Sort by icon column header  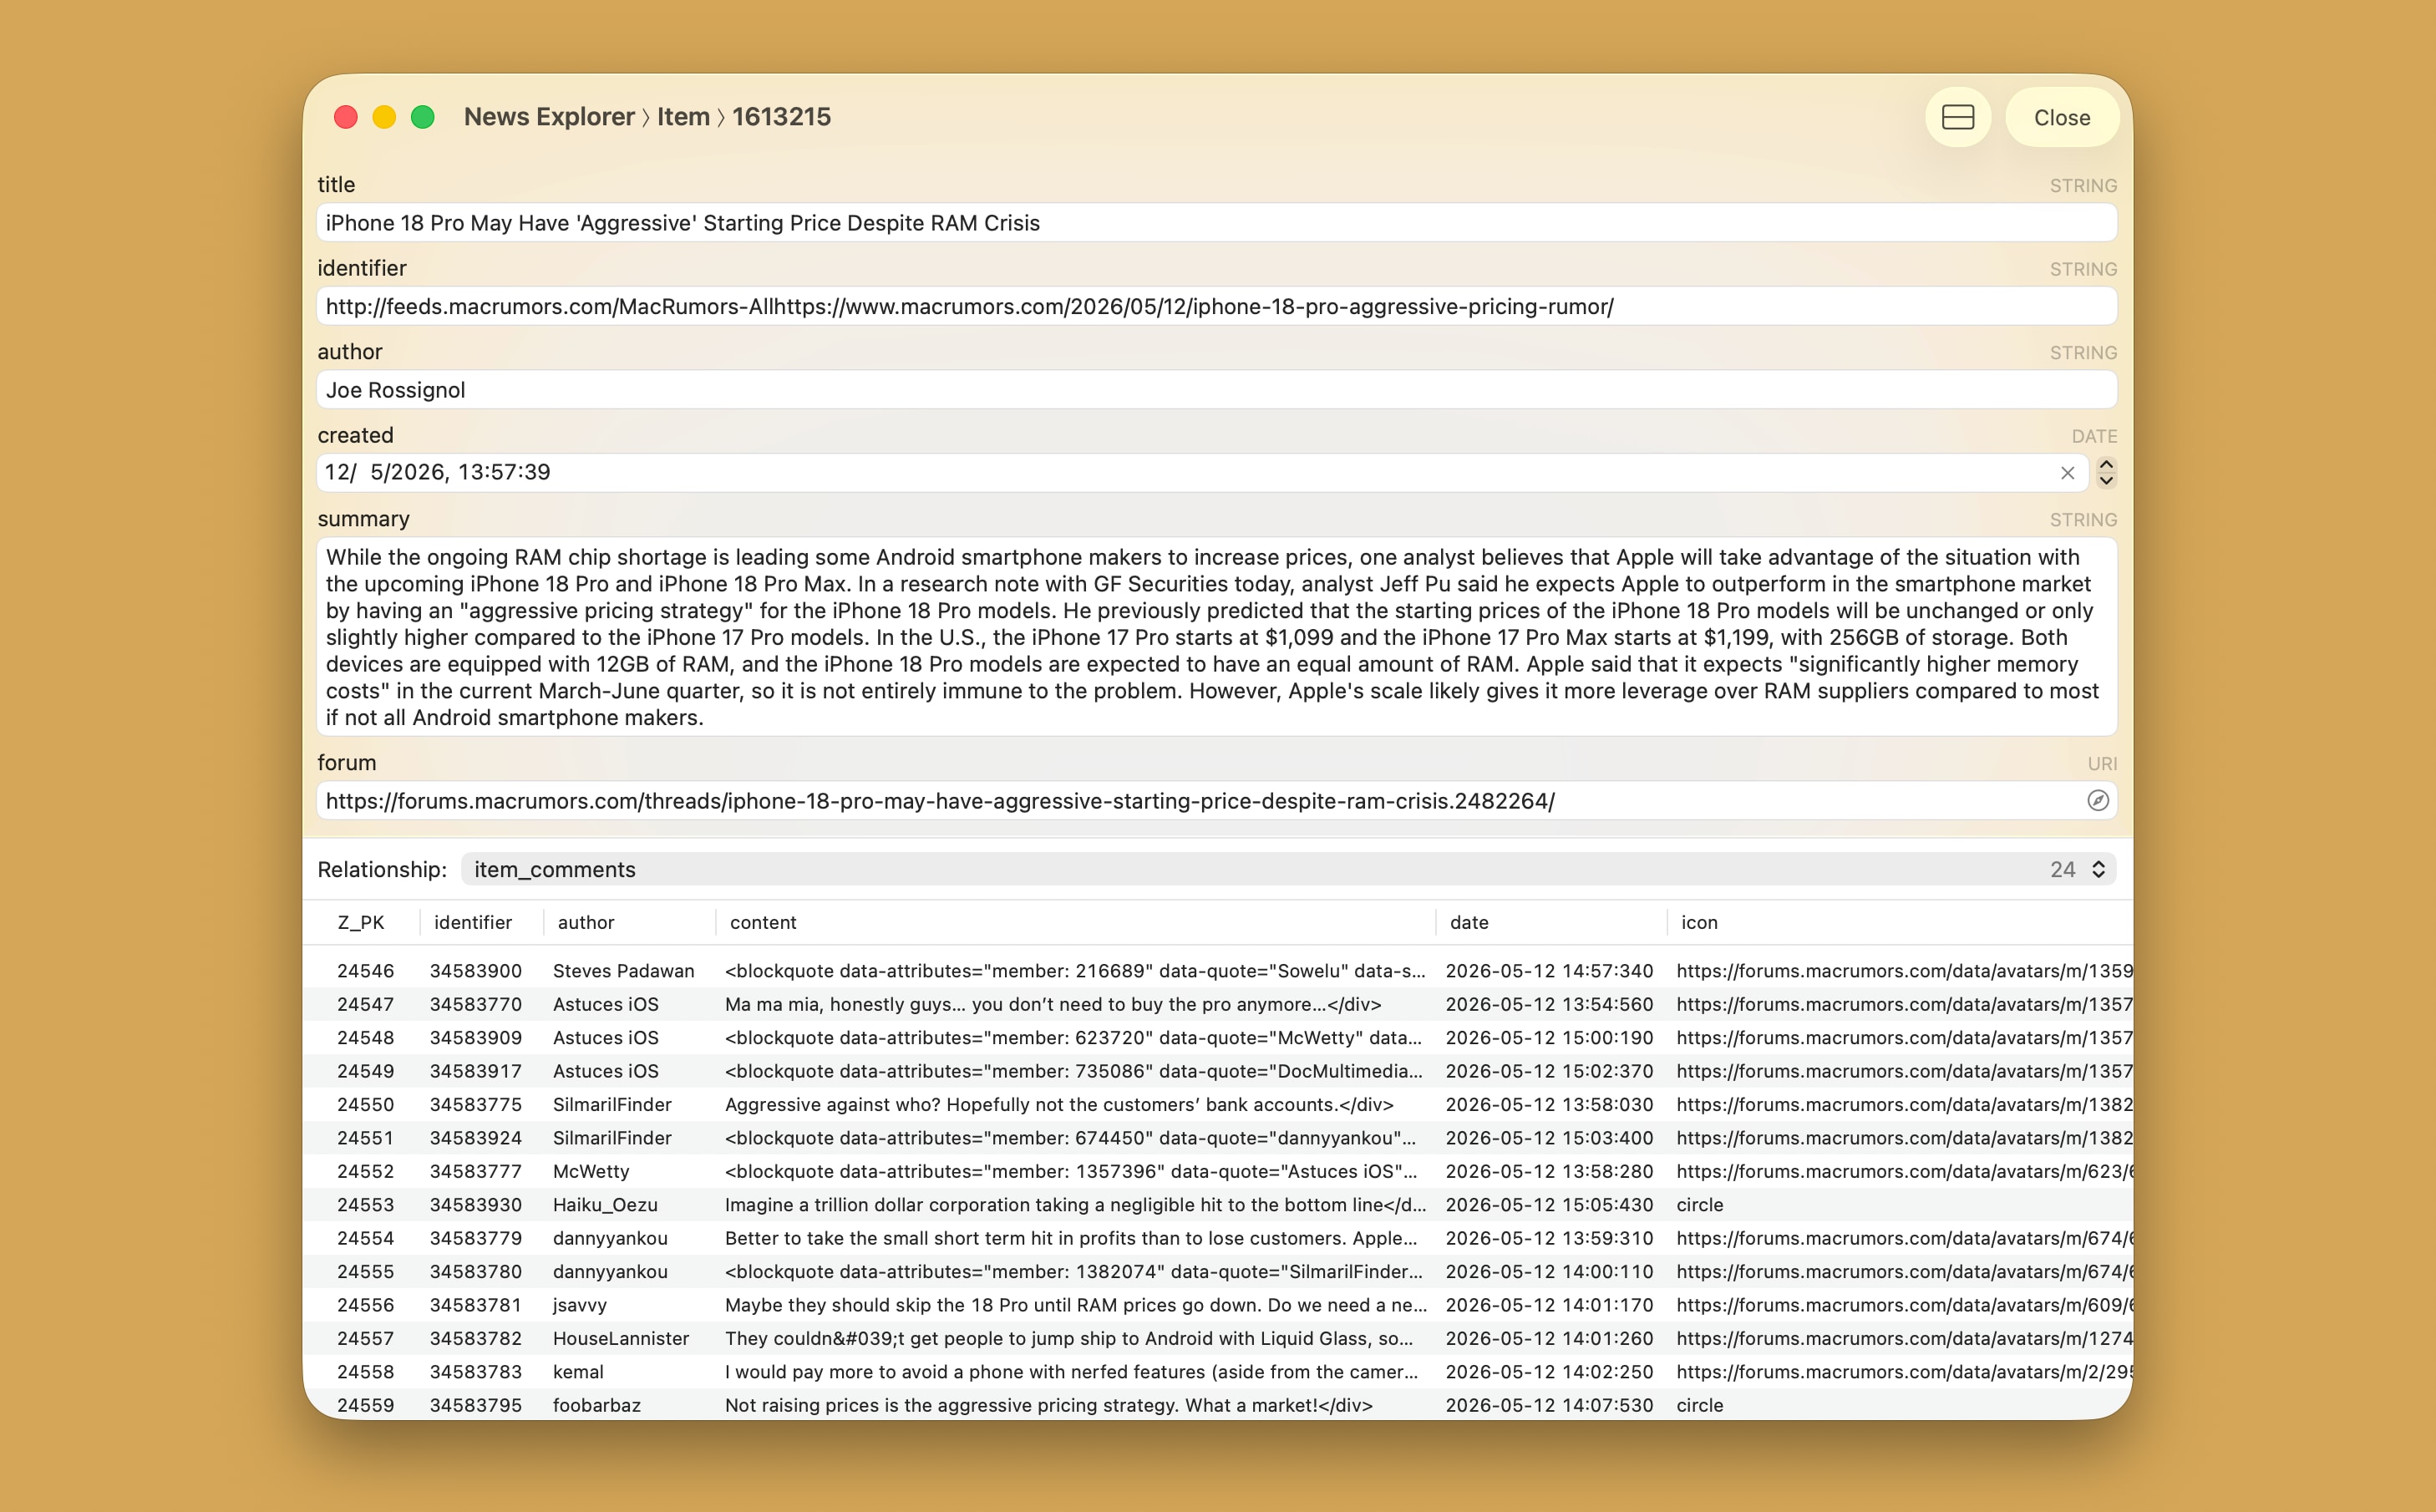coord(1699,922)
